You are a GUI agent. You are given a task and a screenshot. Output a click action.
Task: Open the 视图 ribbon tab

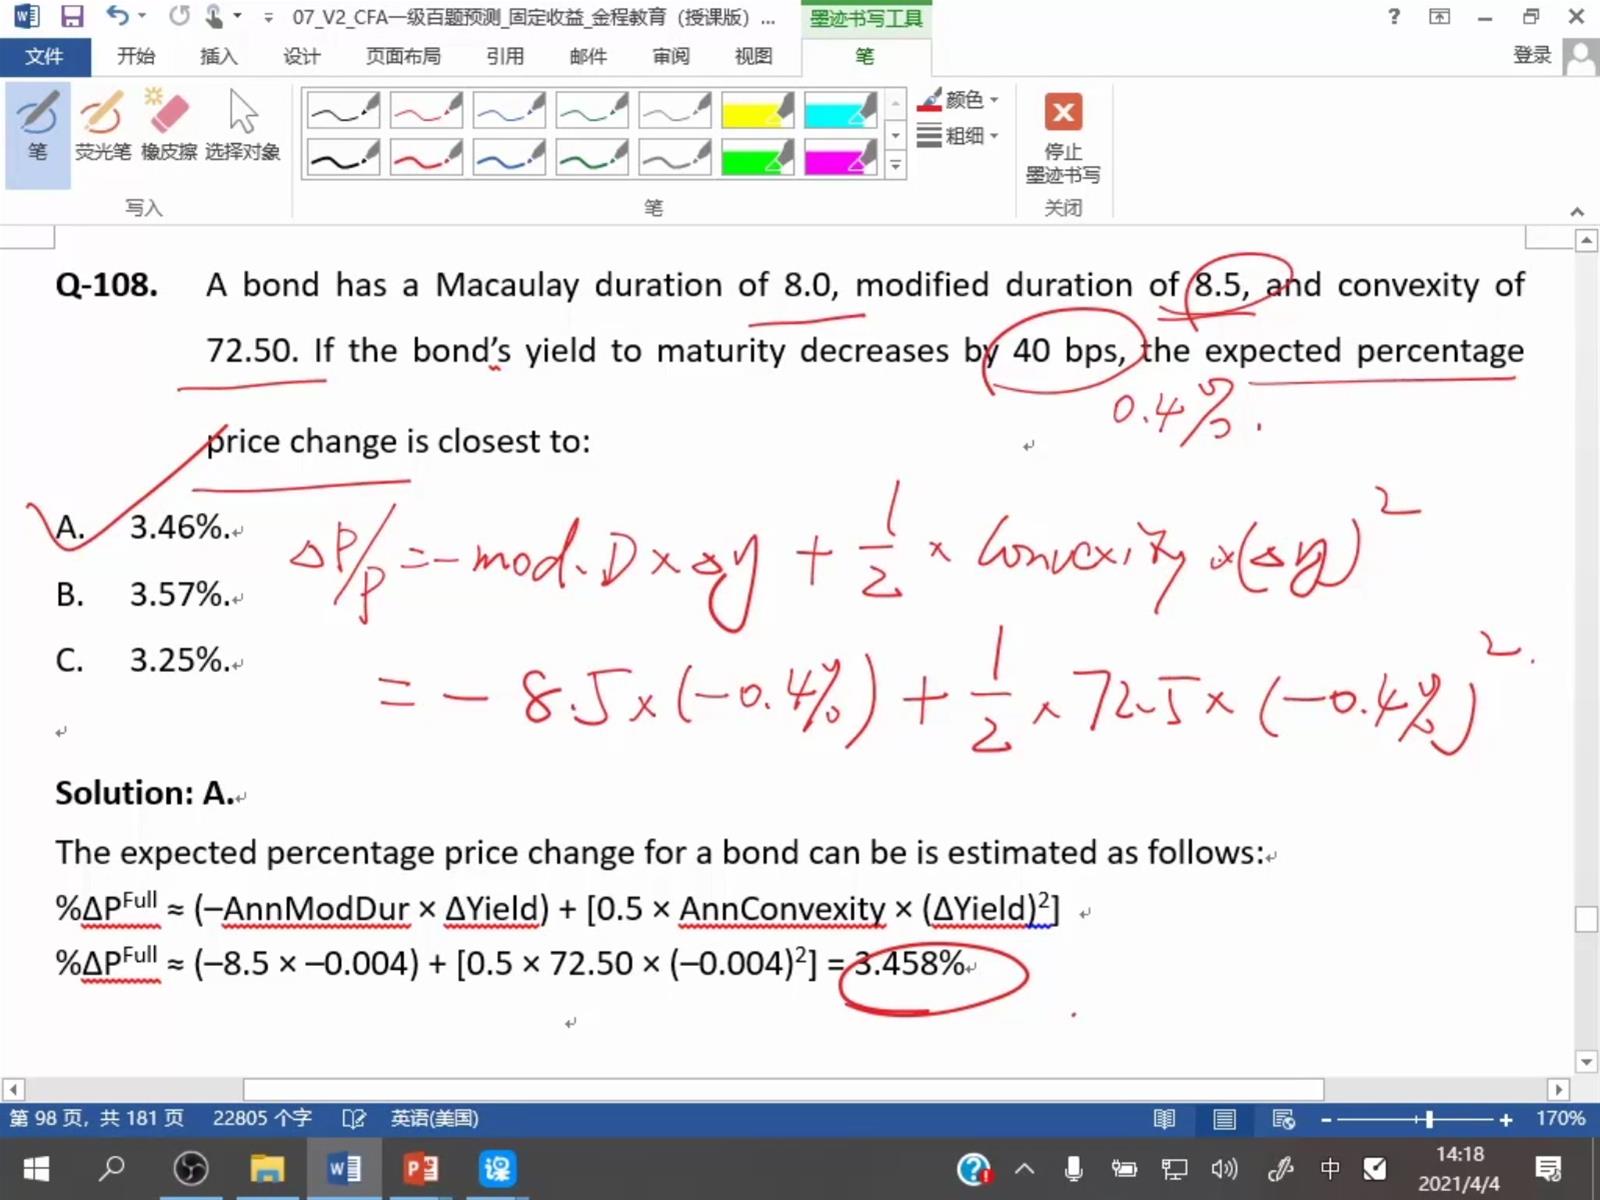(754, 56)
